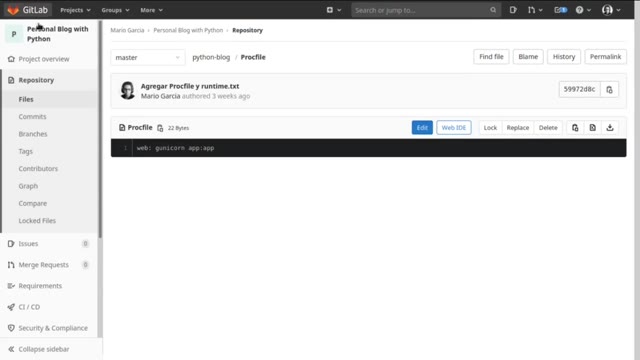Image resolution: width=640 pixels, height=360 pixels.
Task: Open the Groups menu
Action: 115,10
